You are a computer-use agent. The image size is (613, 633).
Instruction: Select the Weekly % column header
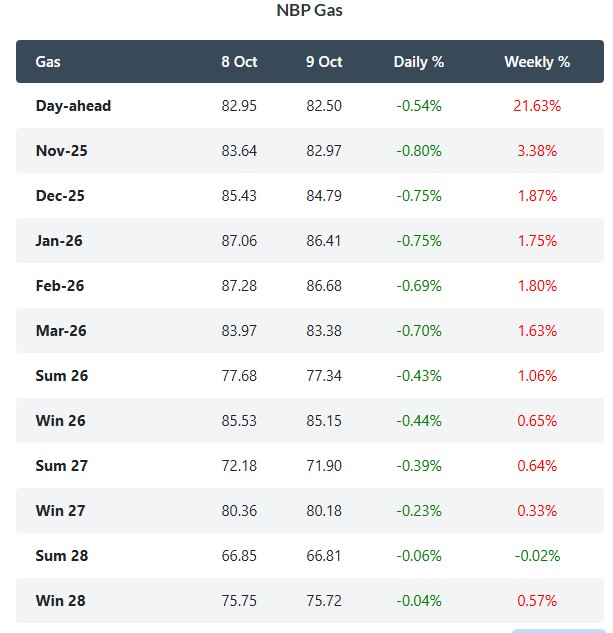537,61
